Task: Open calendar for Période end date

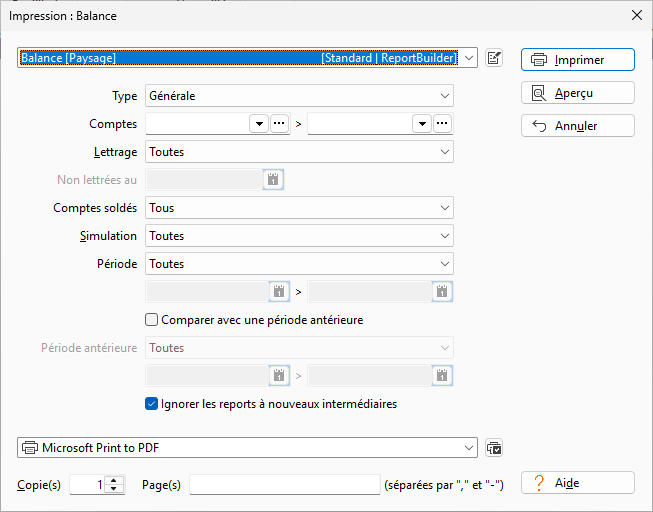Action: (442, 292)
